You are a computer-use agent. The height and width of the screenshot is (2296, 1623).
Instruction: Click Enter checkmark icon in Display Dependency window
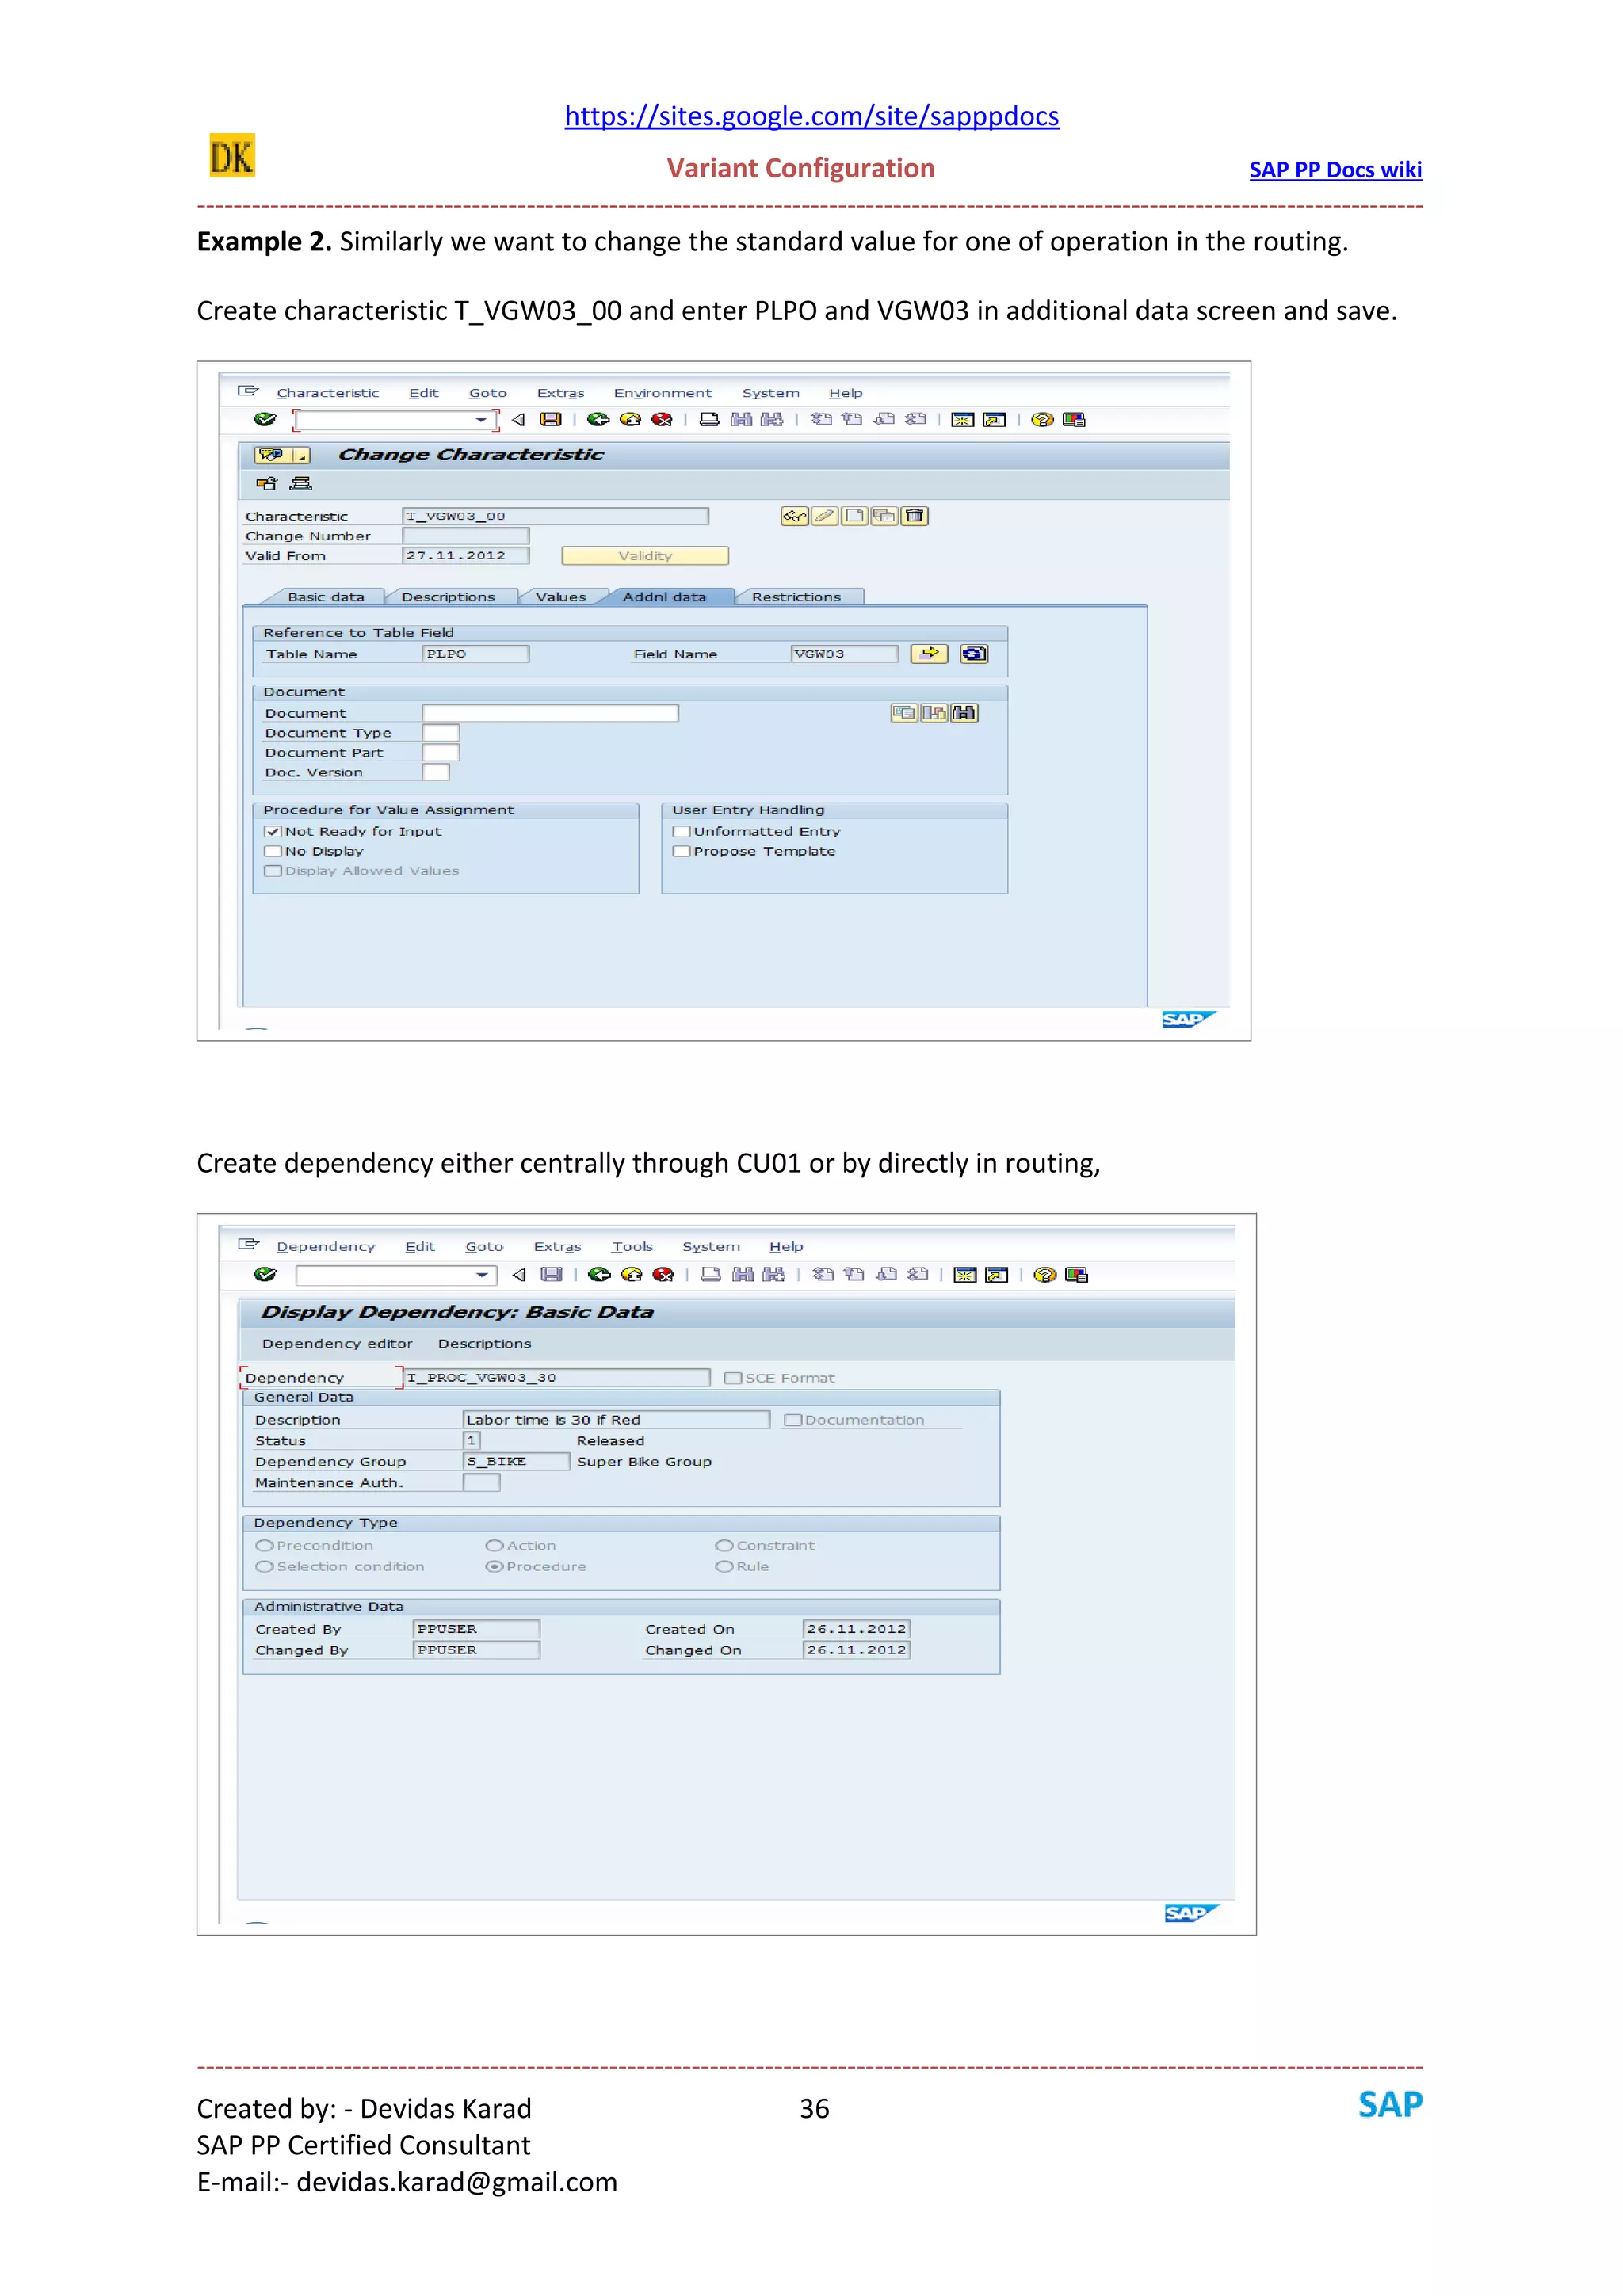coord(265,1274)
